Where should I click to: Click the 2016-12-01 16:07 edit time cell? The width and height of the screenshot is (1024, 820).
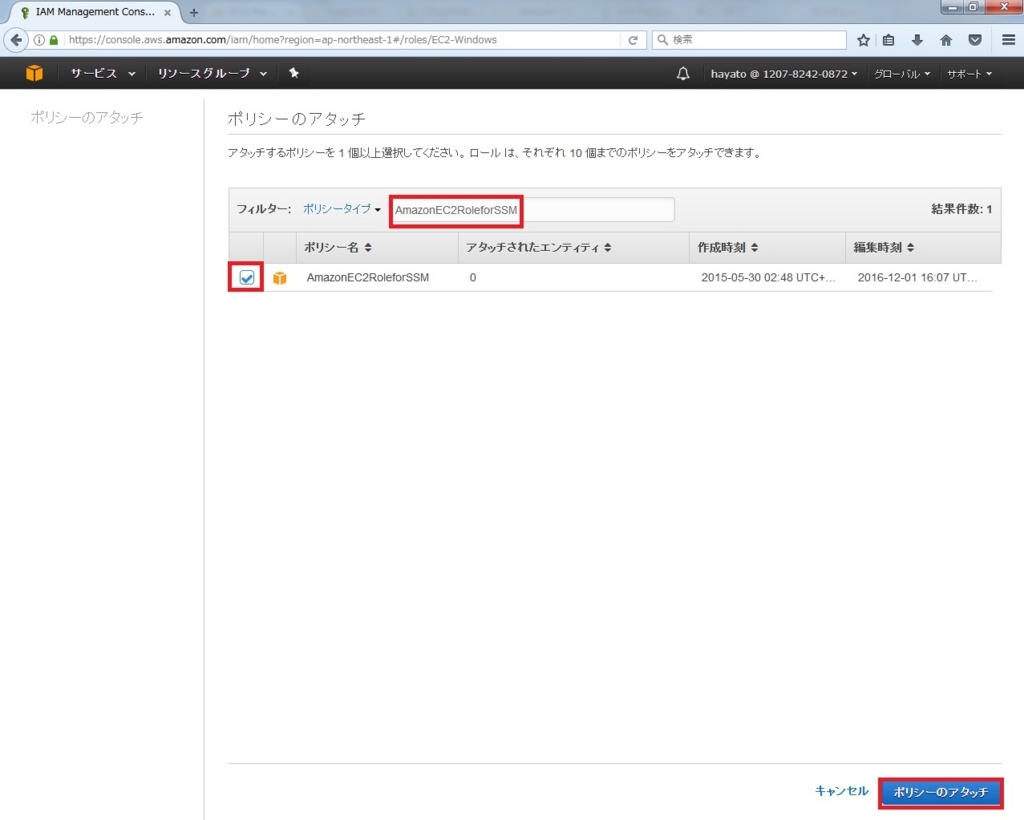(918, 277)
